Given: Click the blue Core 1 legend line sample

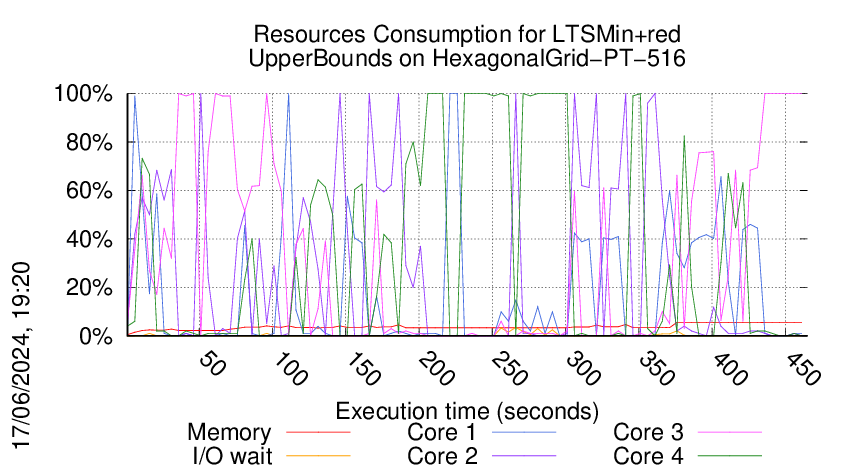Looking at the screenshot, I should coord(524,432).
